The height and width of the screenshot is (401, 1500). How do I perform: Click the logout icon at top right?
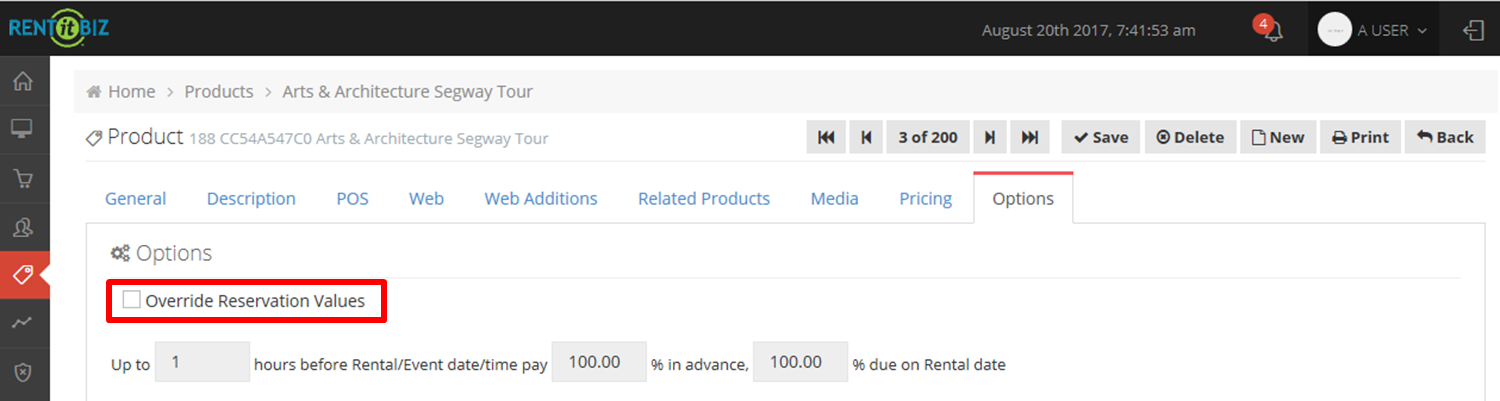tap(1473, 30)
